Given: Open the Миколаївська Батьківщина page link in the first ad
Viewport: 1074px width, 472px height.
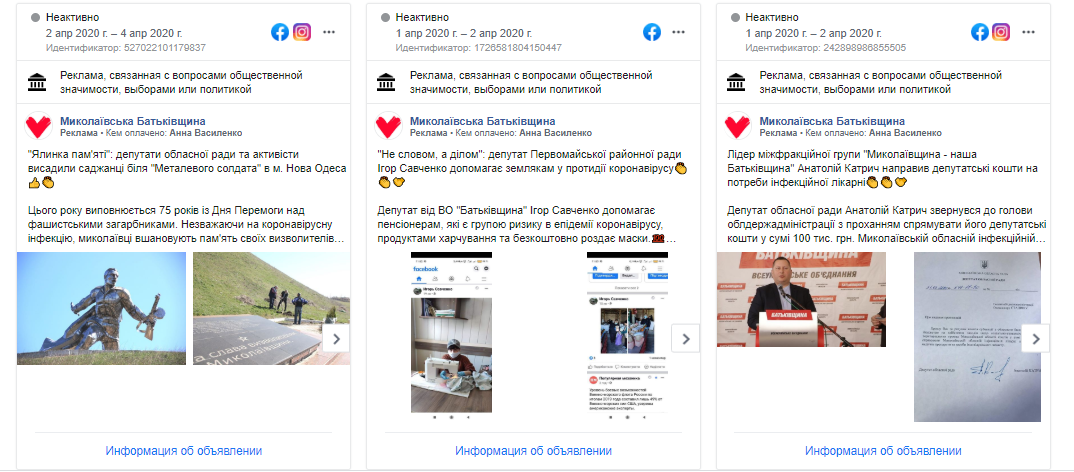Looking at the screenshot, I should click(132, 121).
